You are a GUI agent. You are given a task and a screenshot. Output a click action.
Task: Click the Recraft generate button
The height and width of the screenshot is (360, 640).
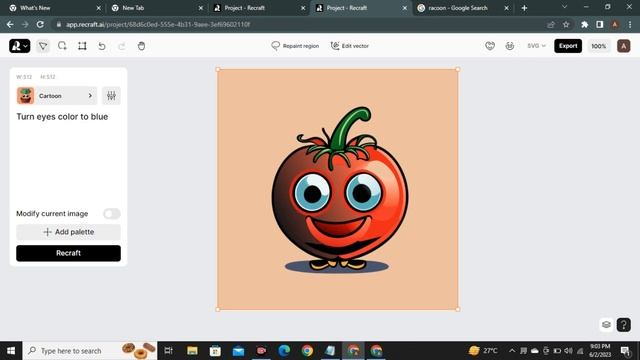click(x=68, y=253)
